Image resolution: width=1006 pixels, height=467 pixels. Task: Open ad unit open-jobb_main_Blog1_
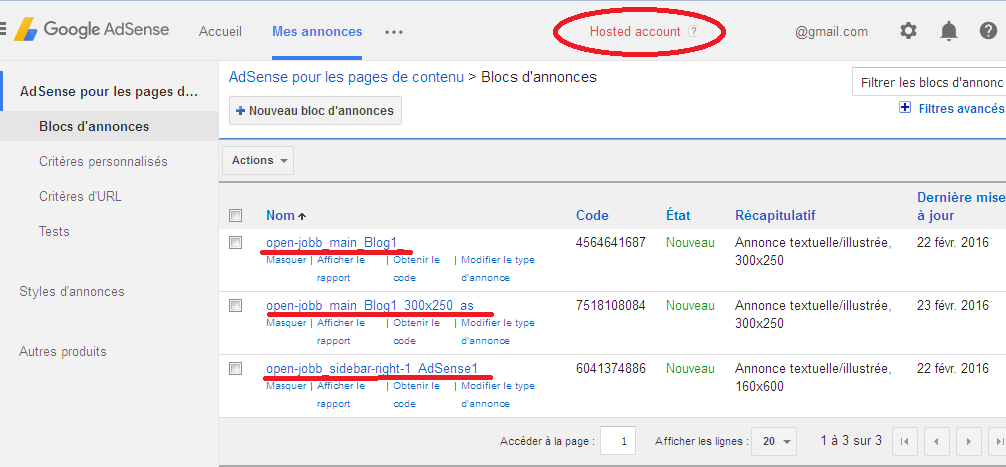(336, 242)
